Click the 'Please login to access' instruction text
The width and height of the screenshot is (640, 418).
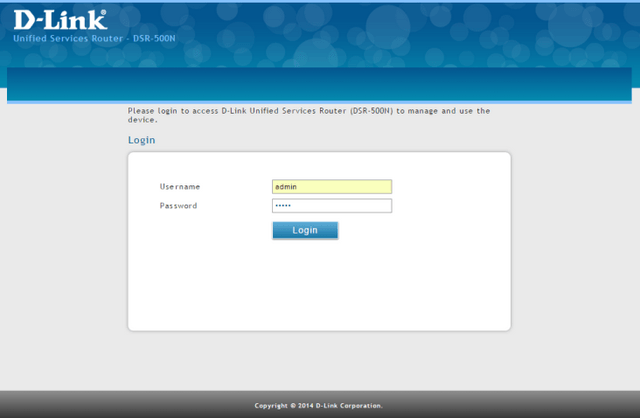(x=309, y=115)
